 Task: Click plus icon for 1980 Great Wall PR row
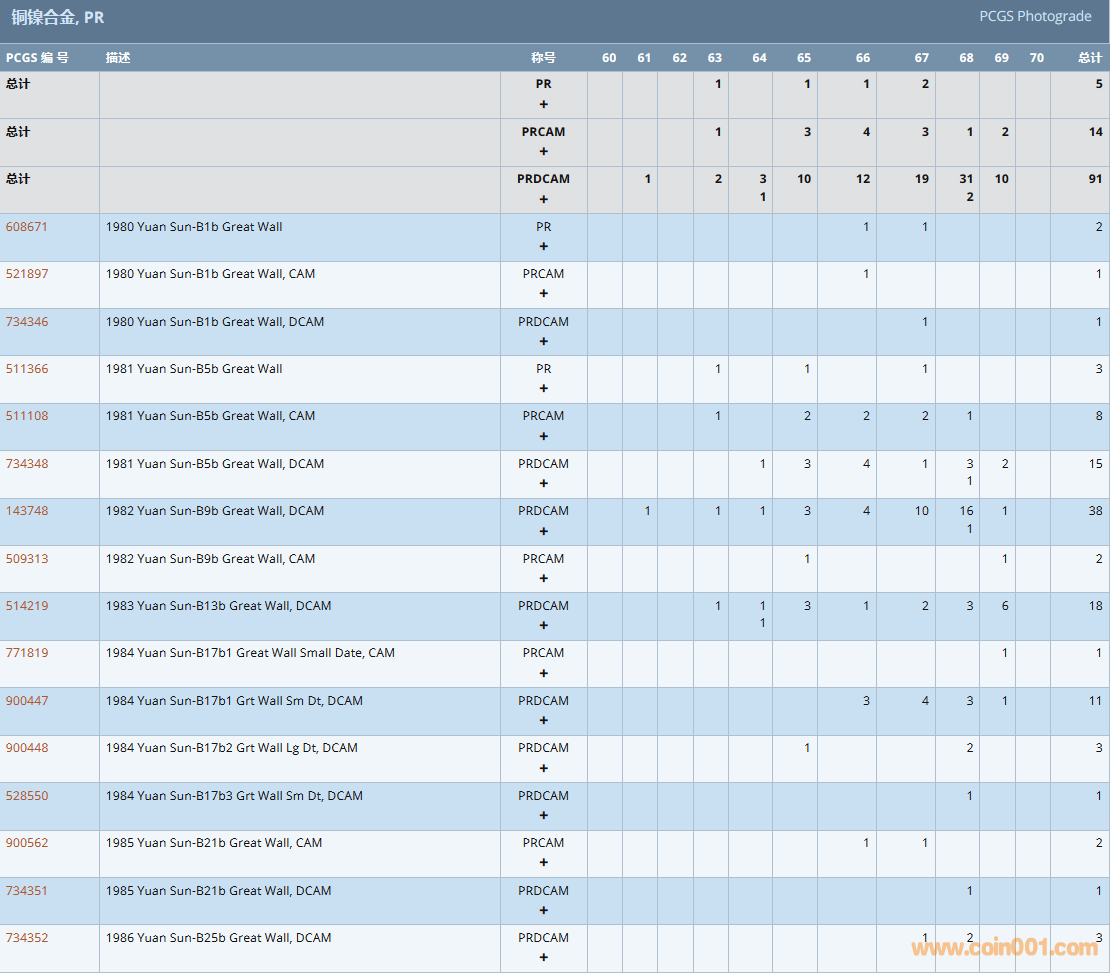tap(544, 246)
